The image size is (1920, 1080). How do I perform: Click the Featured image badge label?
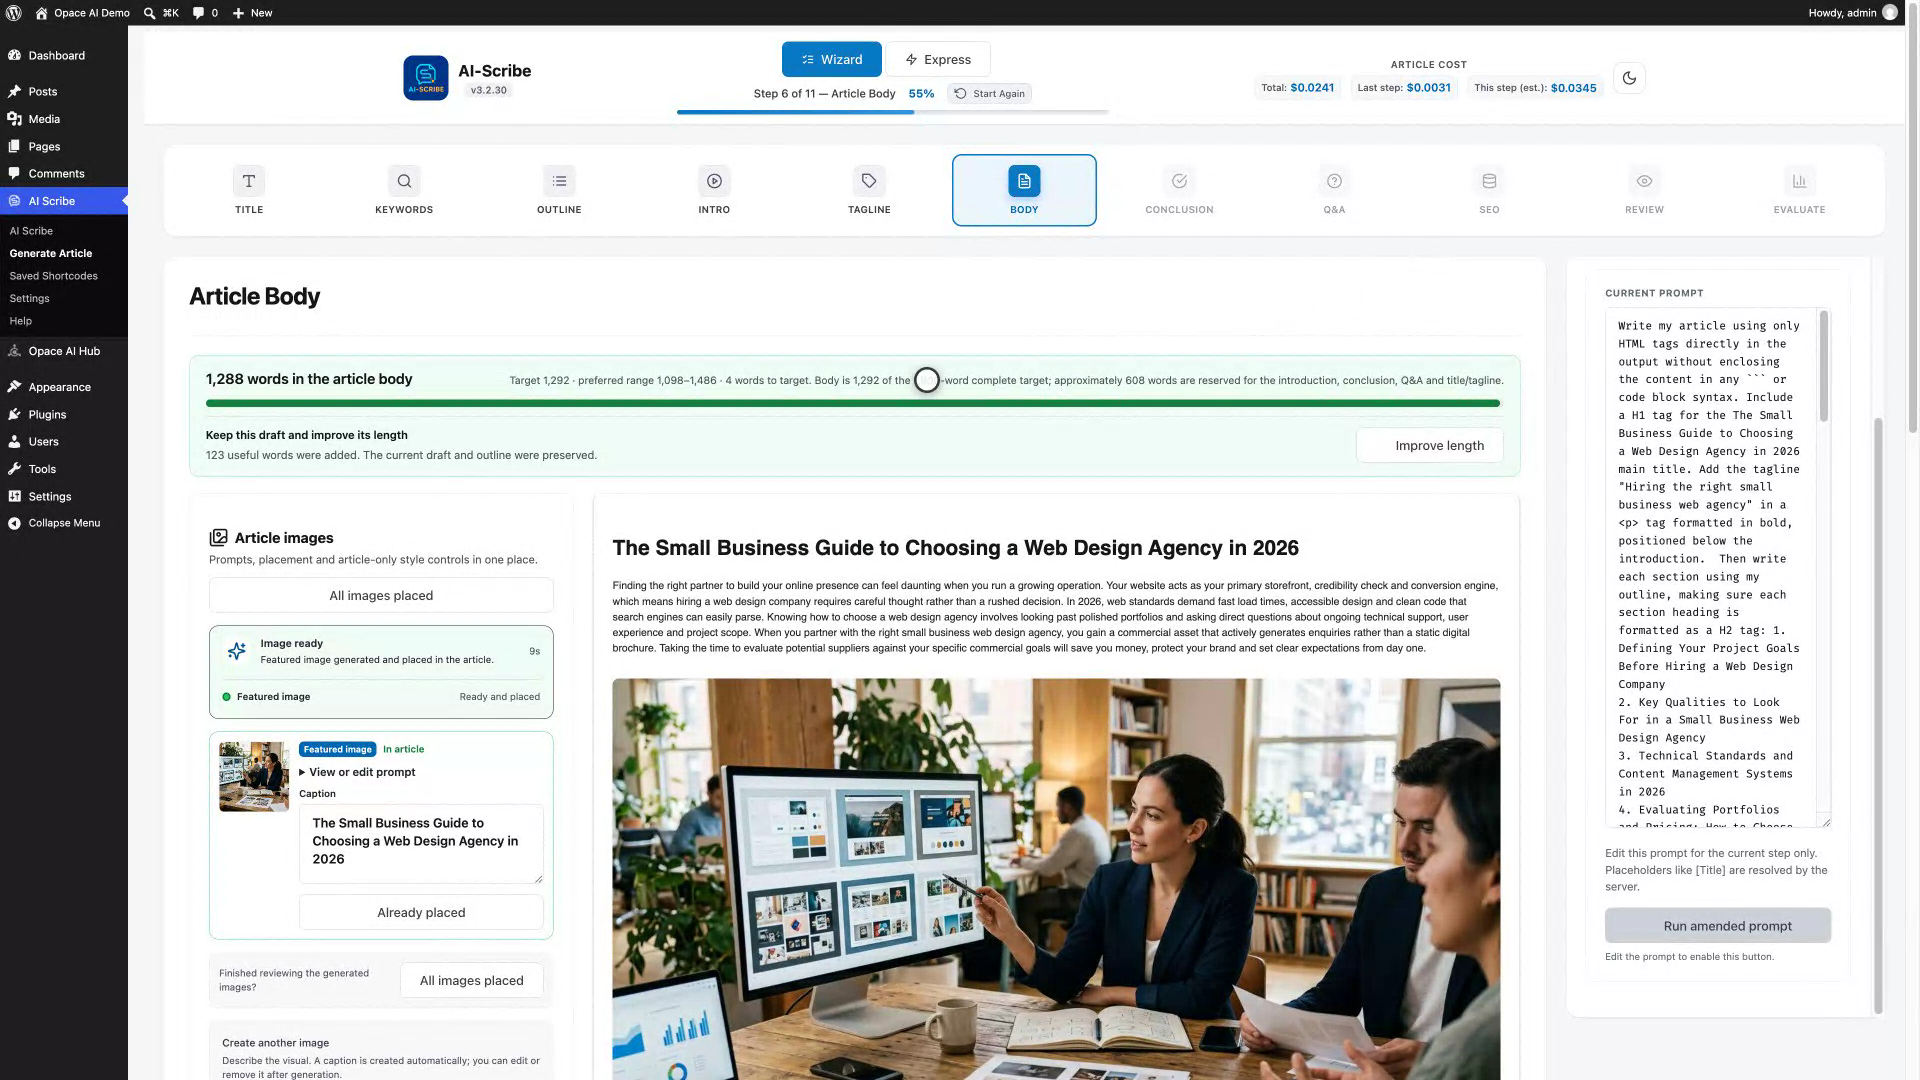[337, 749]
